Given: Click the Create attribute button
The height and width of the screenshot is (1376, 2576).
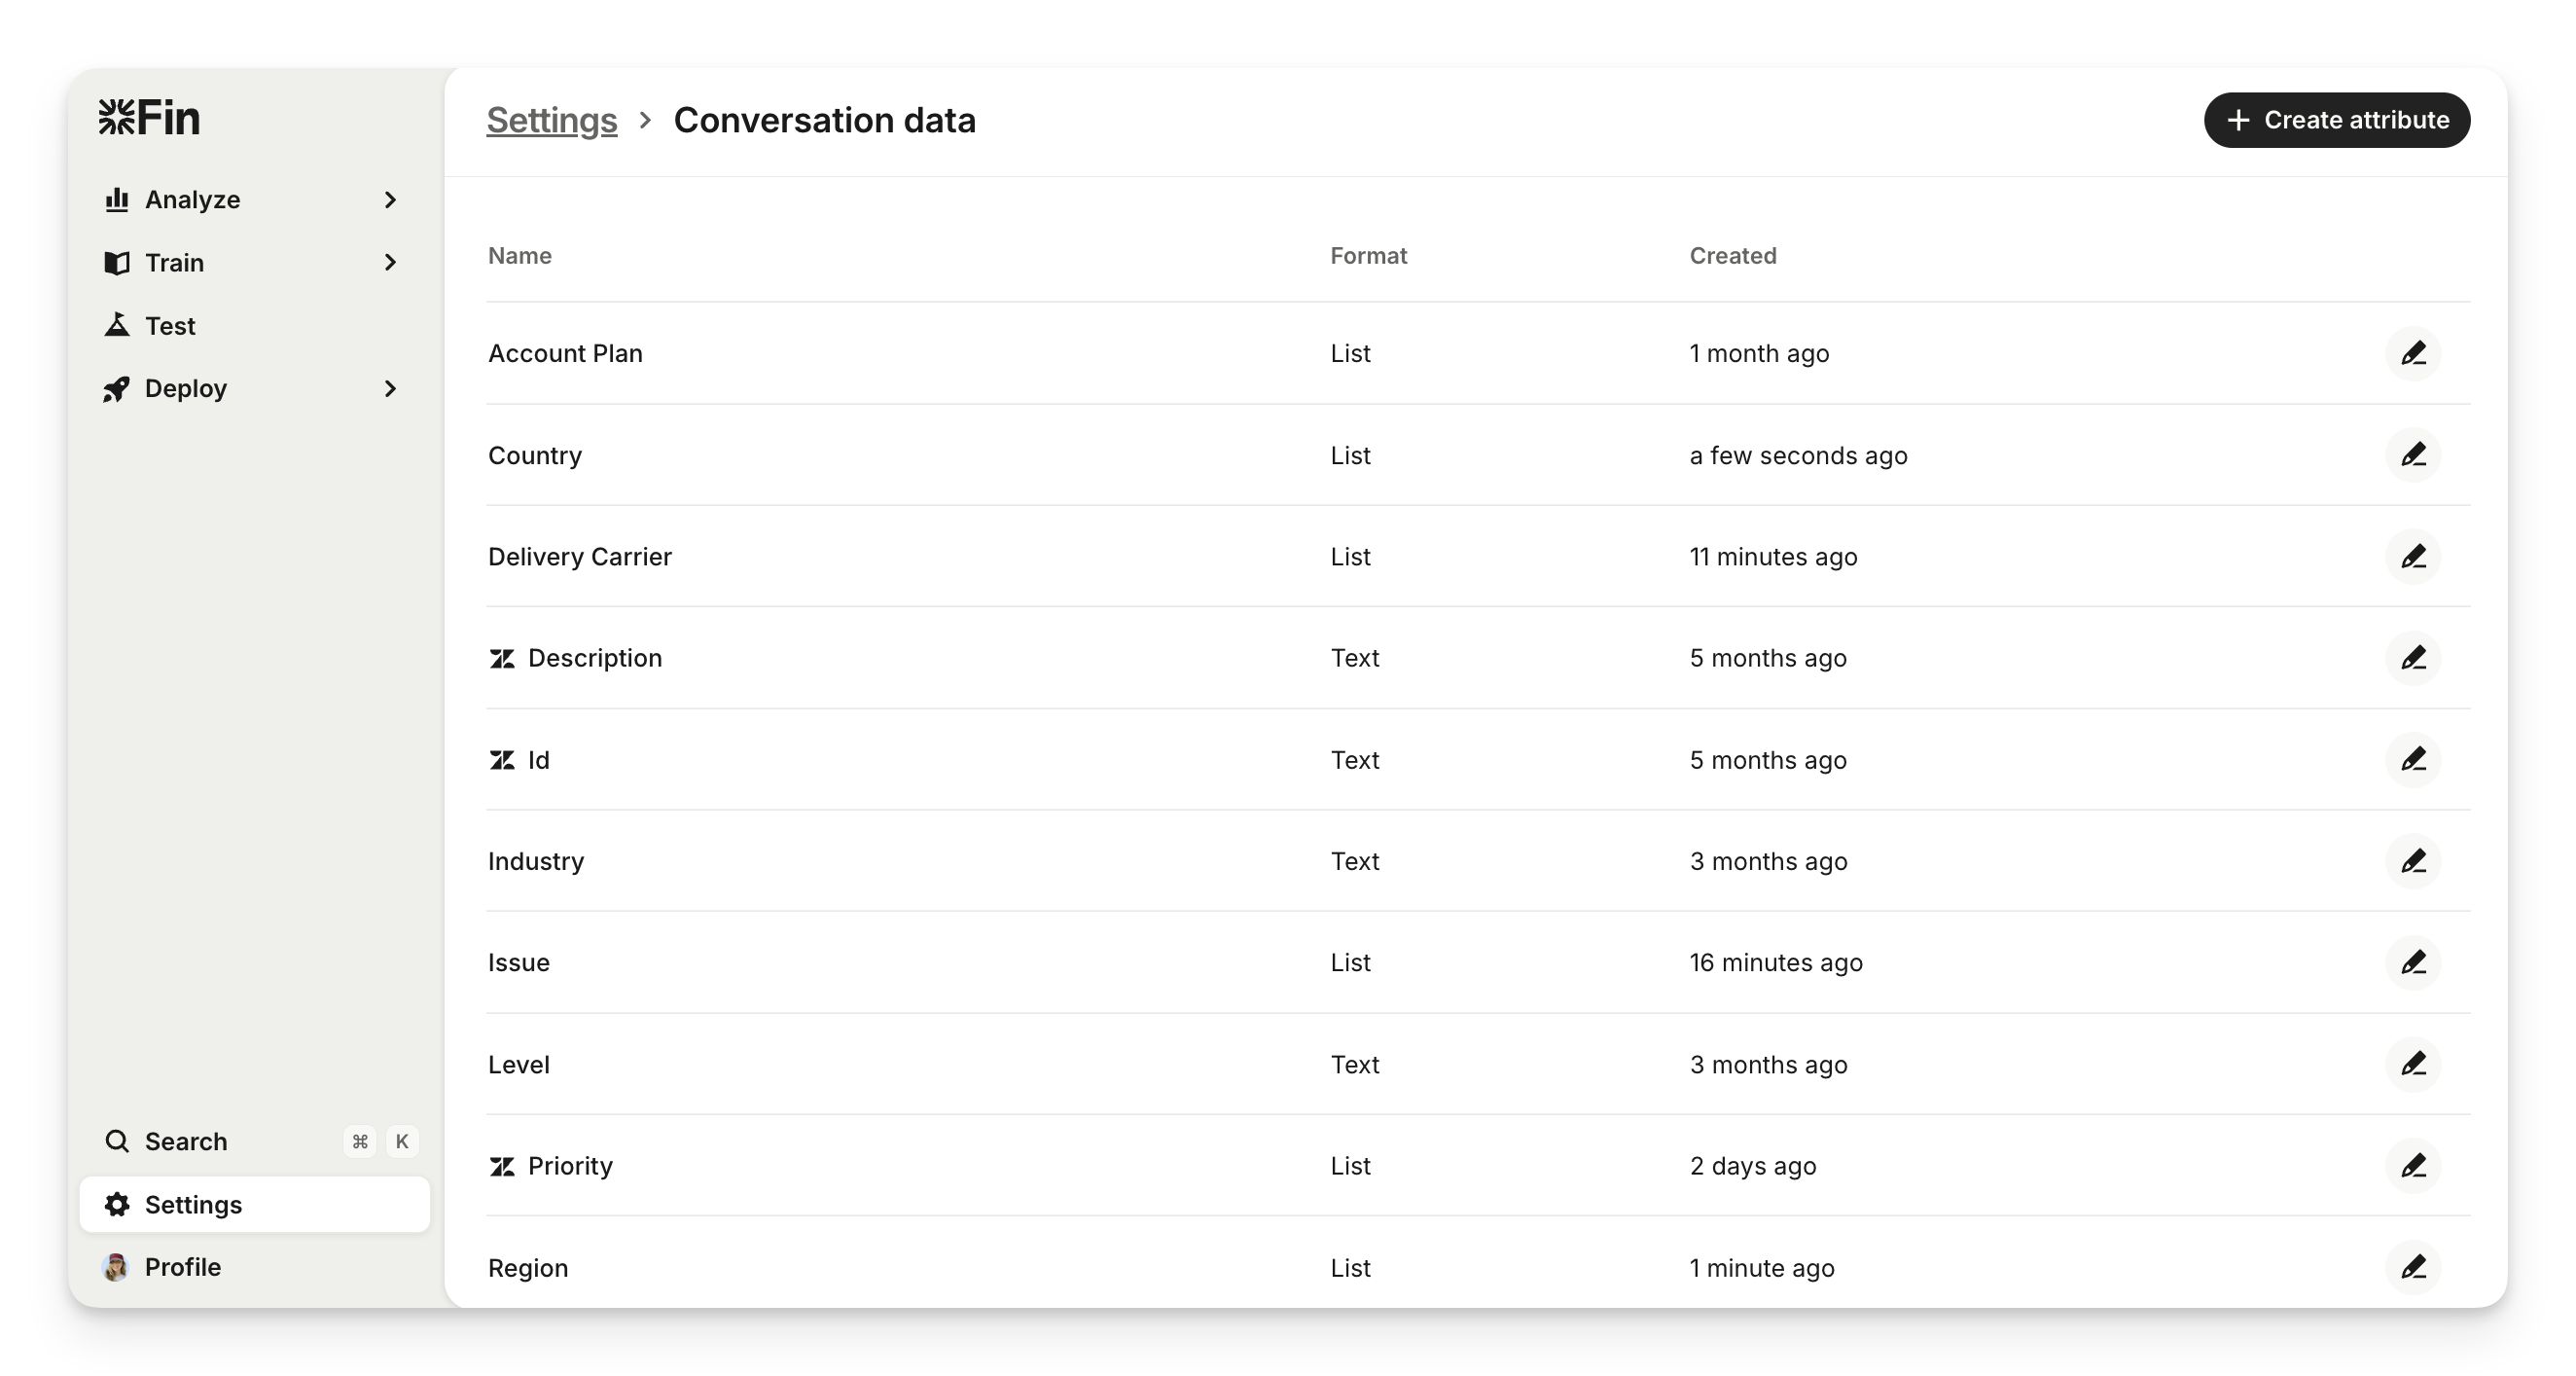Looking at the screenshot, I should 2336,120.
